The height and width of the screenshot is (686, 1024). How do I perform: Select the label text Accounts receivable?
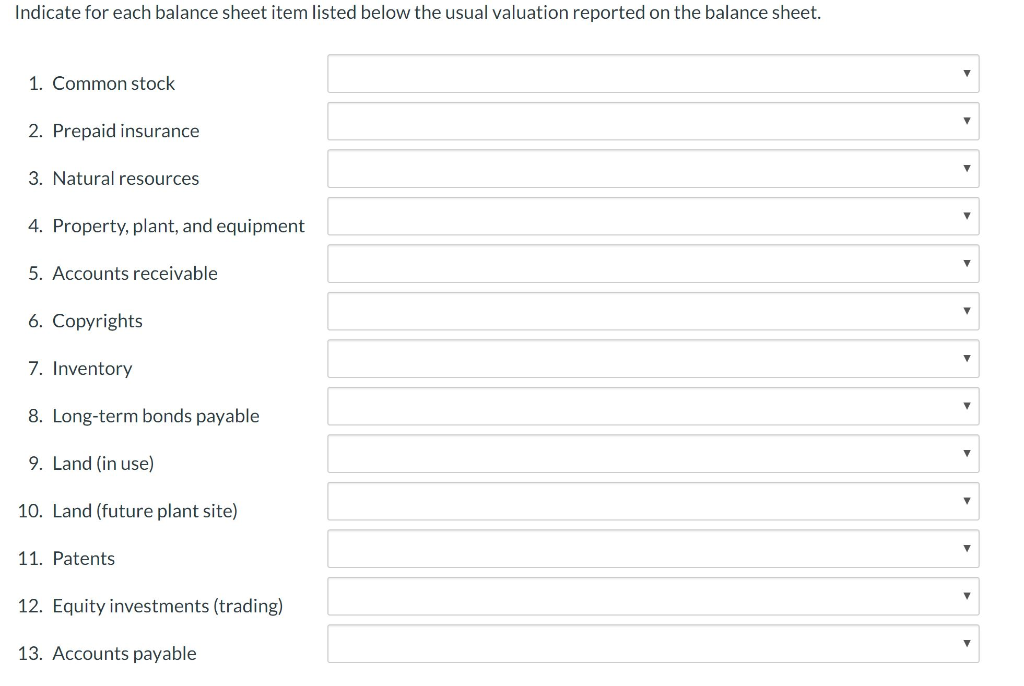tap(135, 273)
